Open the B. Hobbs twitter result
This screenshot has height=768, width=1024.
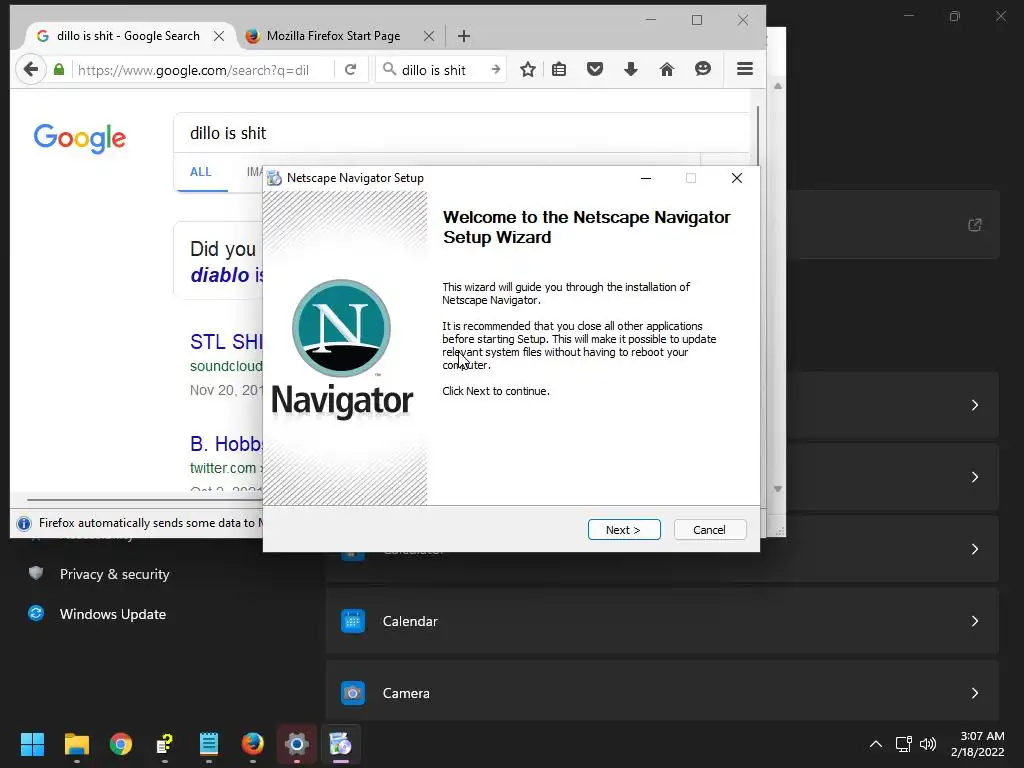click(226, 444)
